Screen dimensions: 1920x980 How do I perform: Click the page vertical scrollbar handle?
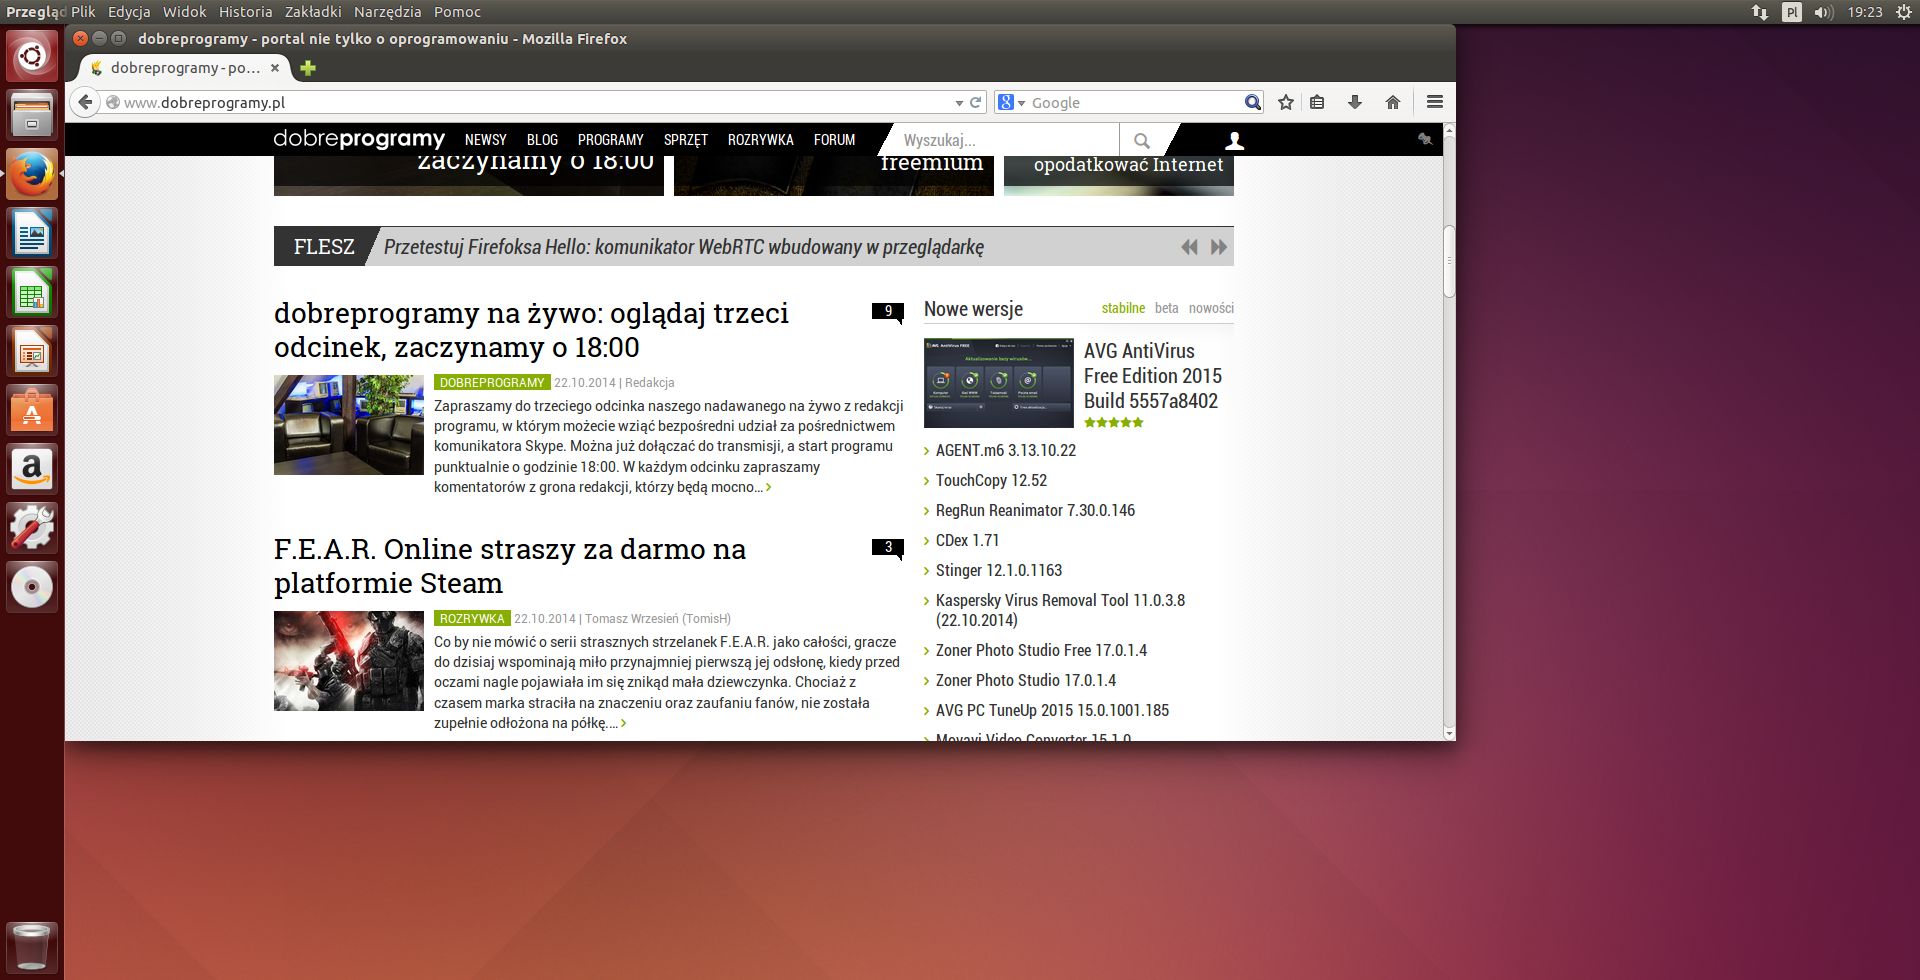1449,262
